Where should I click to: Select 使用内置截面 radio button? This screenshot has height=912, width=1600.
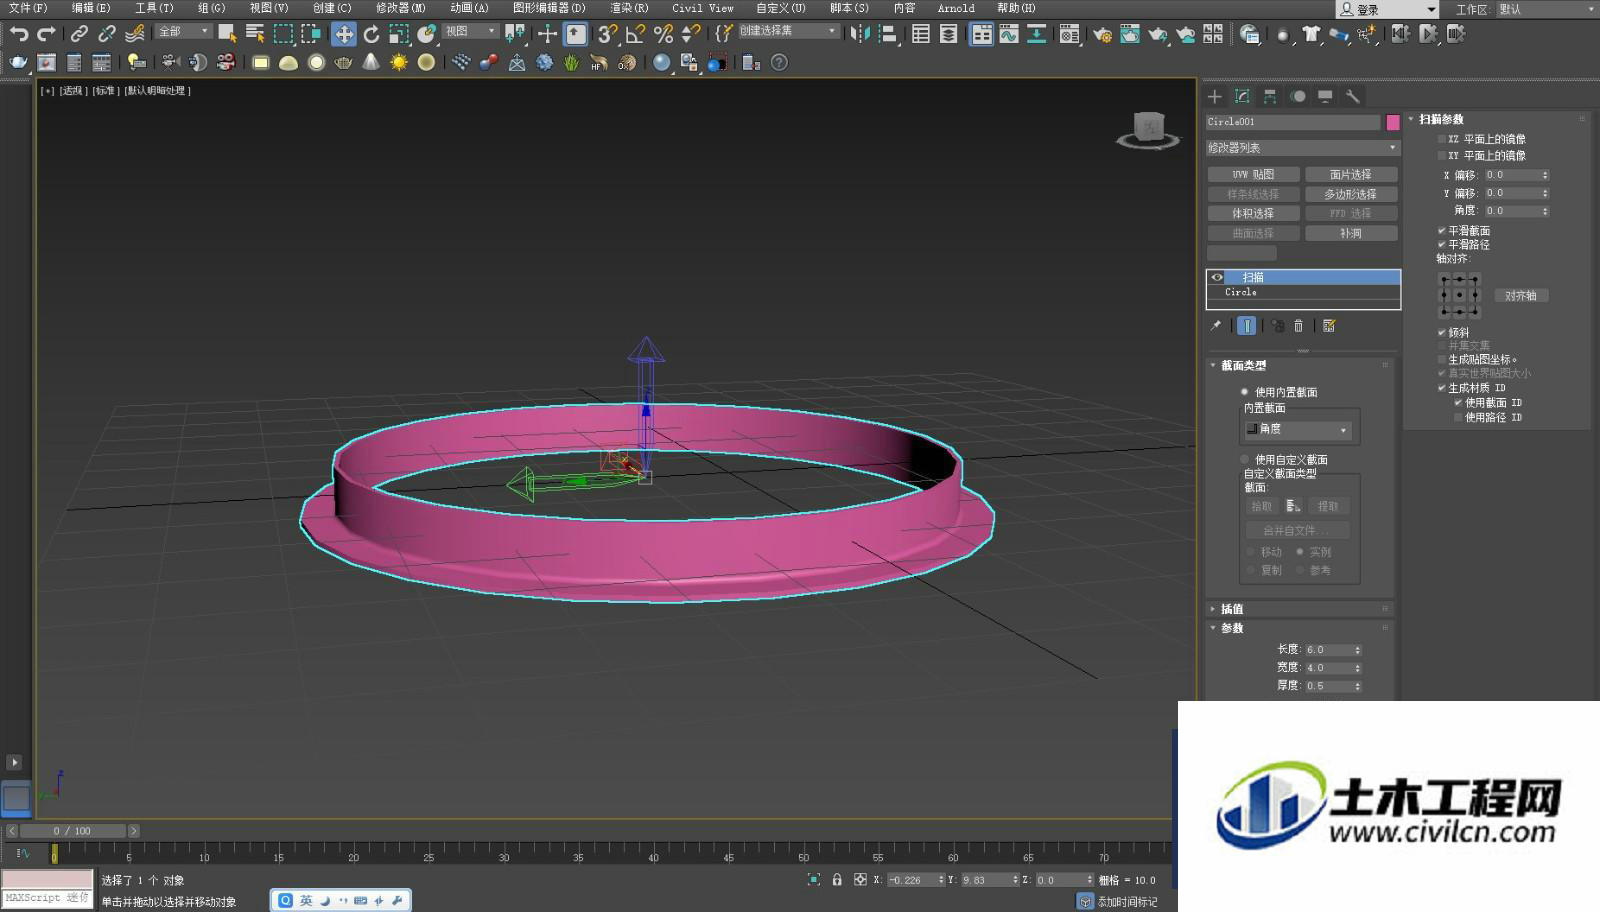(1245, 392)
